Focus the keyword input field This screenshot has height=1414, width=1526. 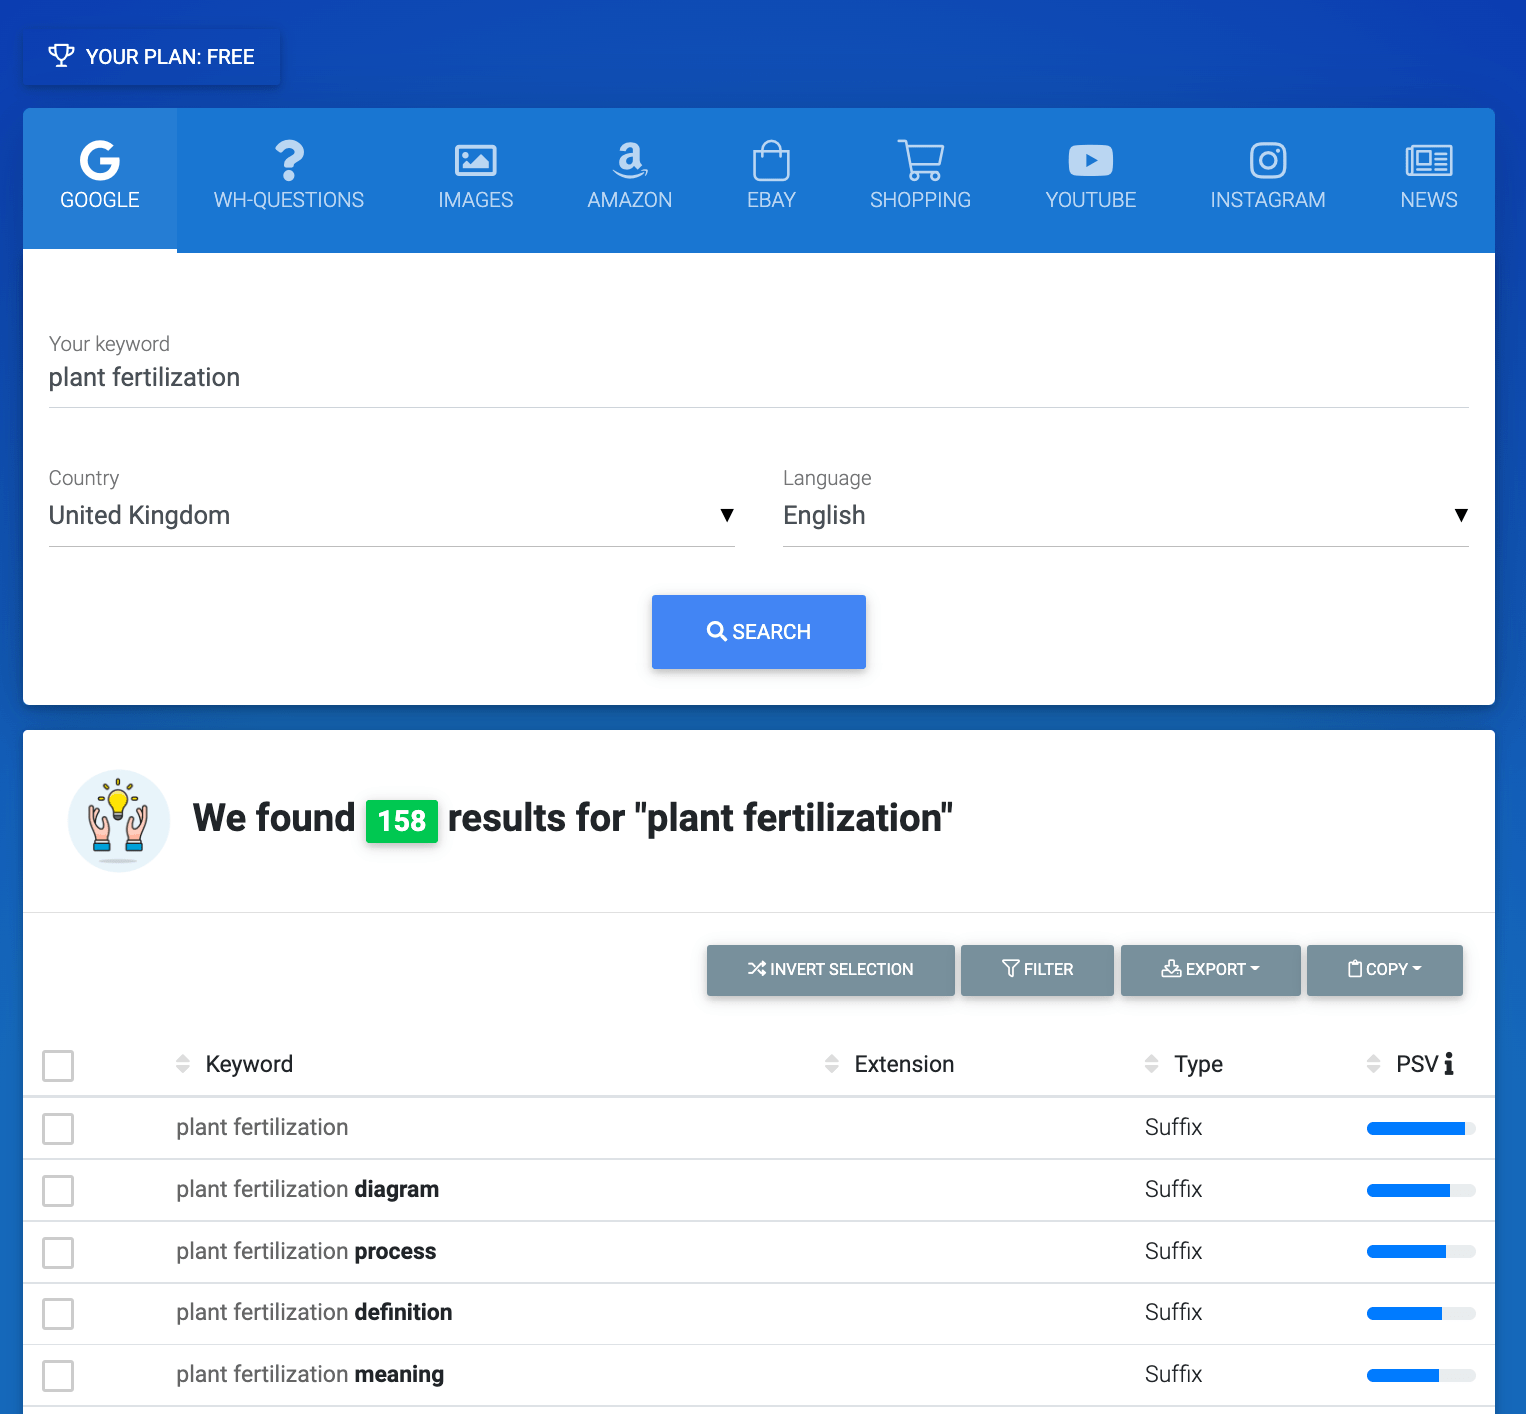point(758,378)
